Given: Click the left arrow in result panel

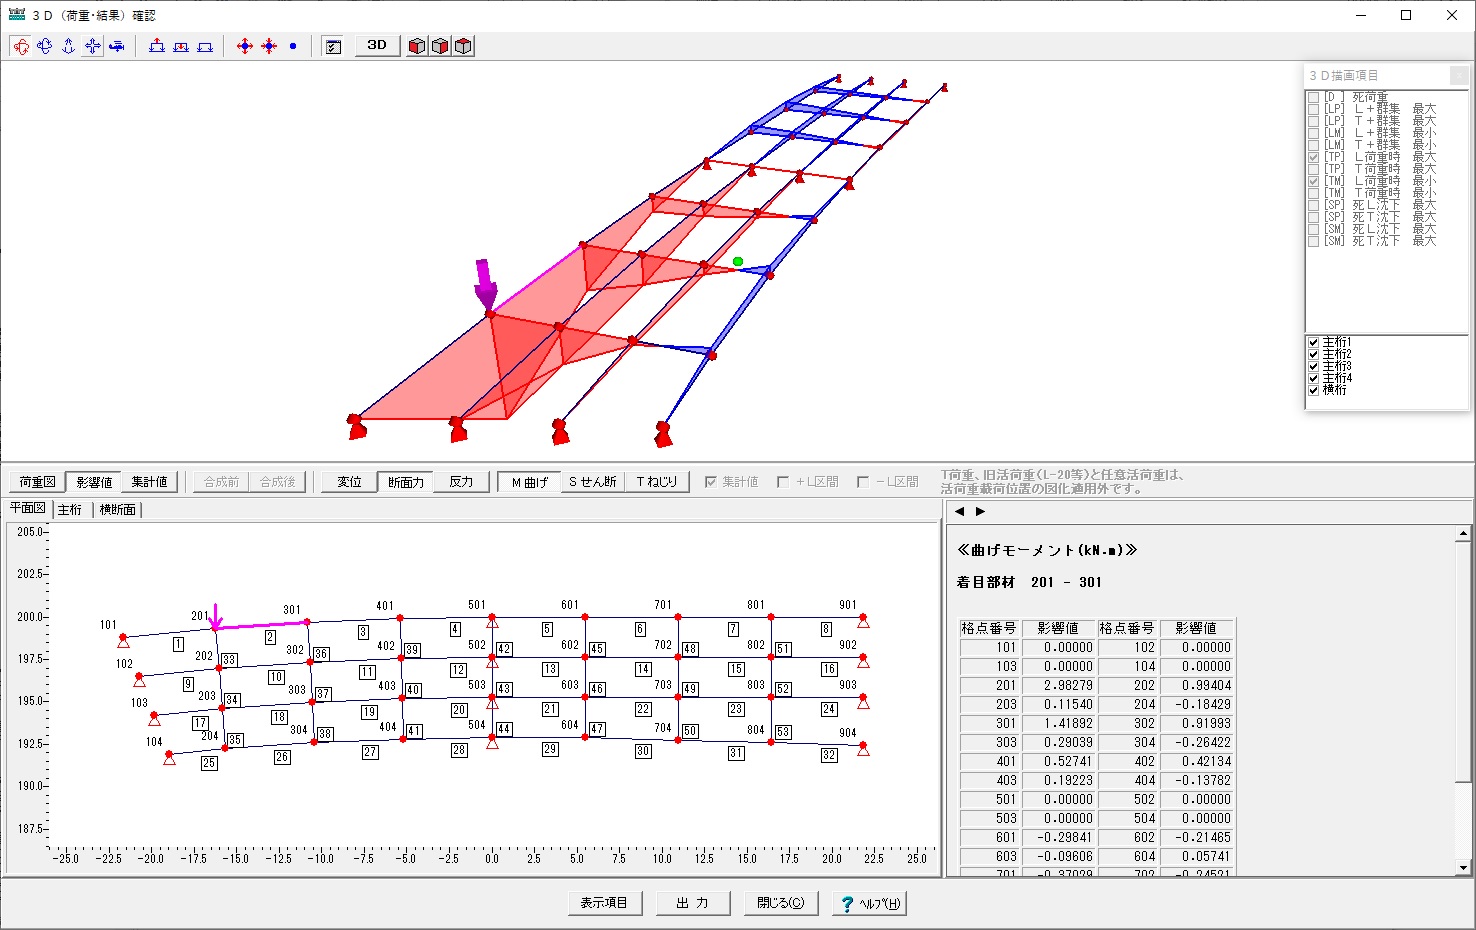Looking at the screenshot, I should pos(960,511).
